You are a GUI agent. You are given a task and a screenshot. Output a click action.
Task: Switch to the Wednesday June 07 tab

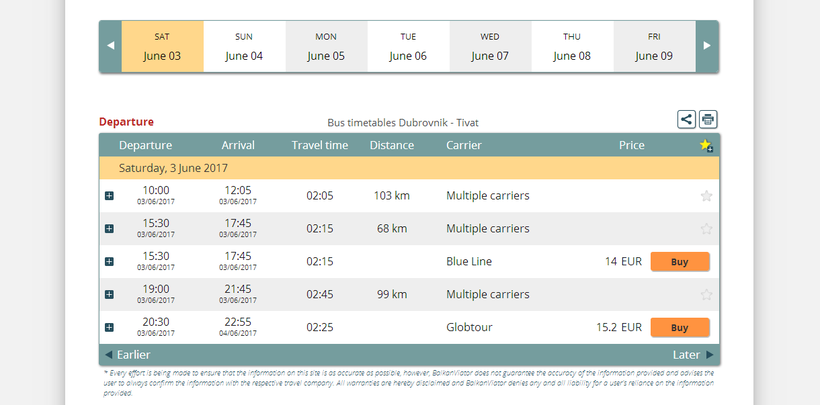click(x=490, y=47)
